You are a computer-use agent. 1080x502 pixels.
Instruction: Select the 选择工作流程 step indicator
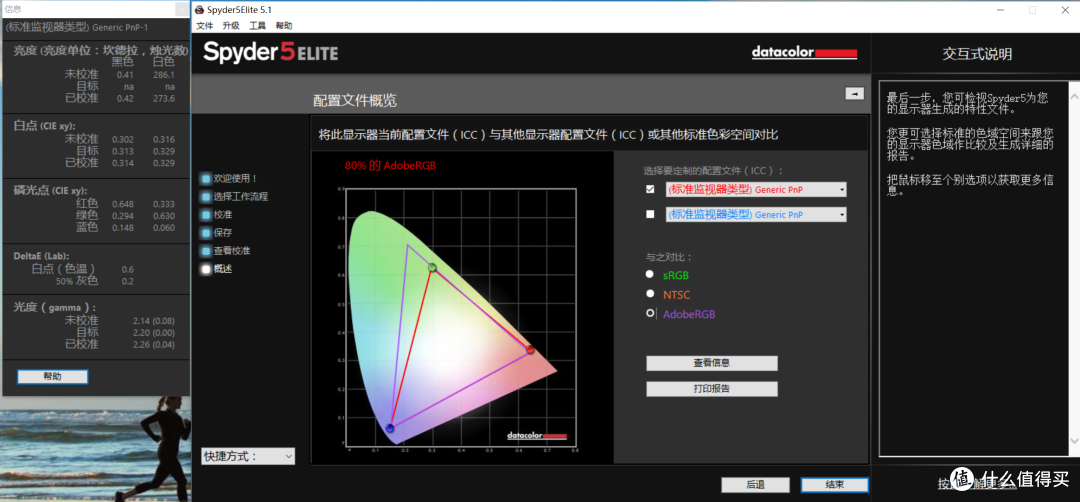pyautogui.click(x=206, y=196)
